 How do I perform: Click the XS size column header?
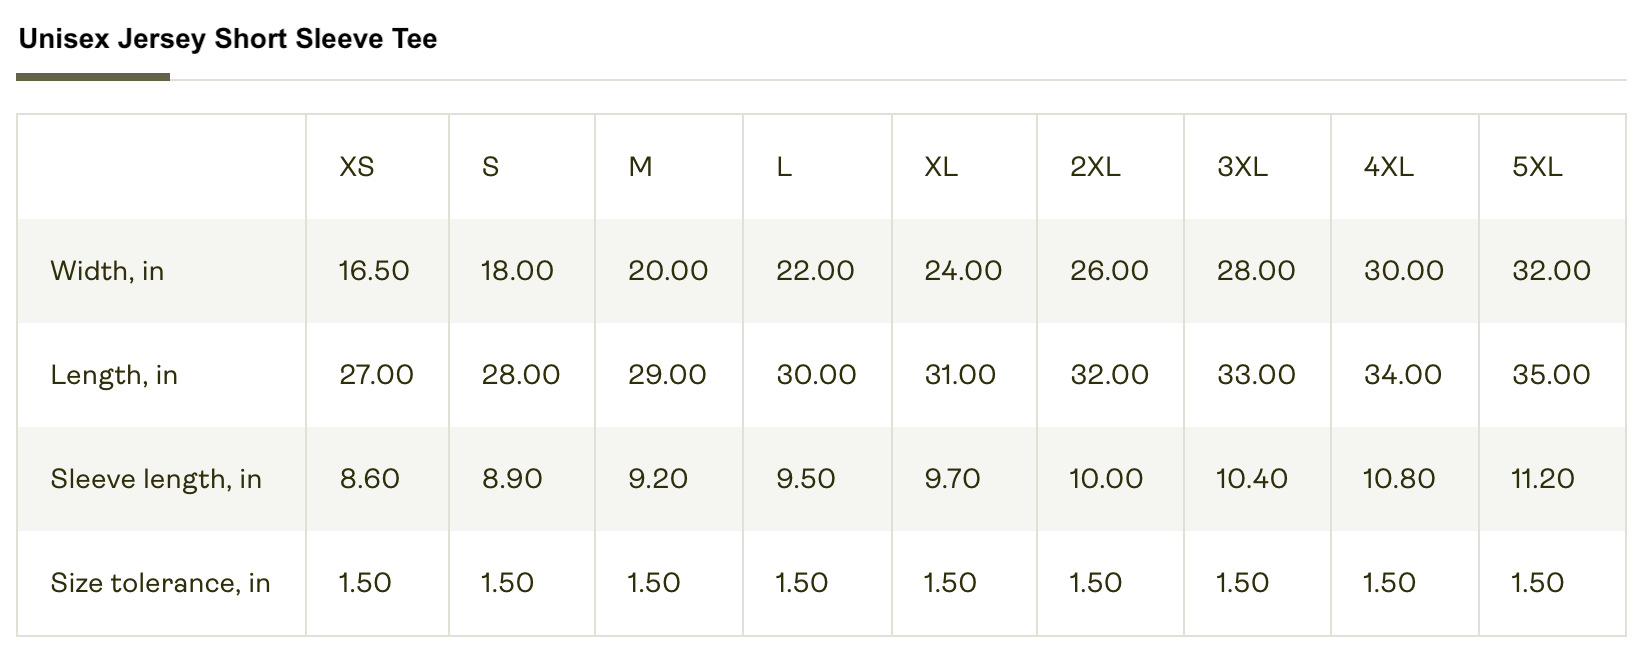tap(357, 167)
